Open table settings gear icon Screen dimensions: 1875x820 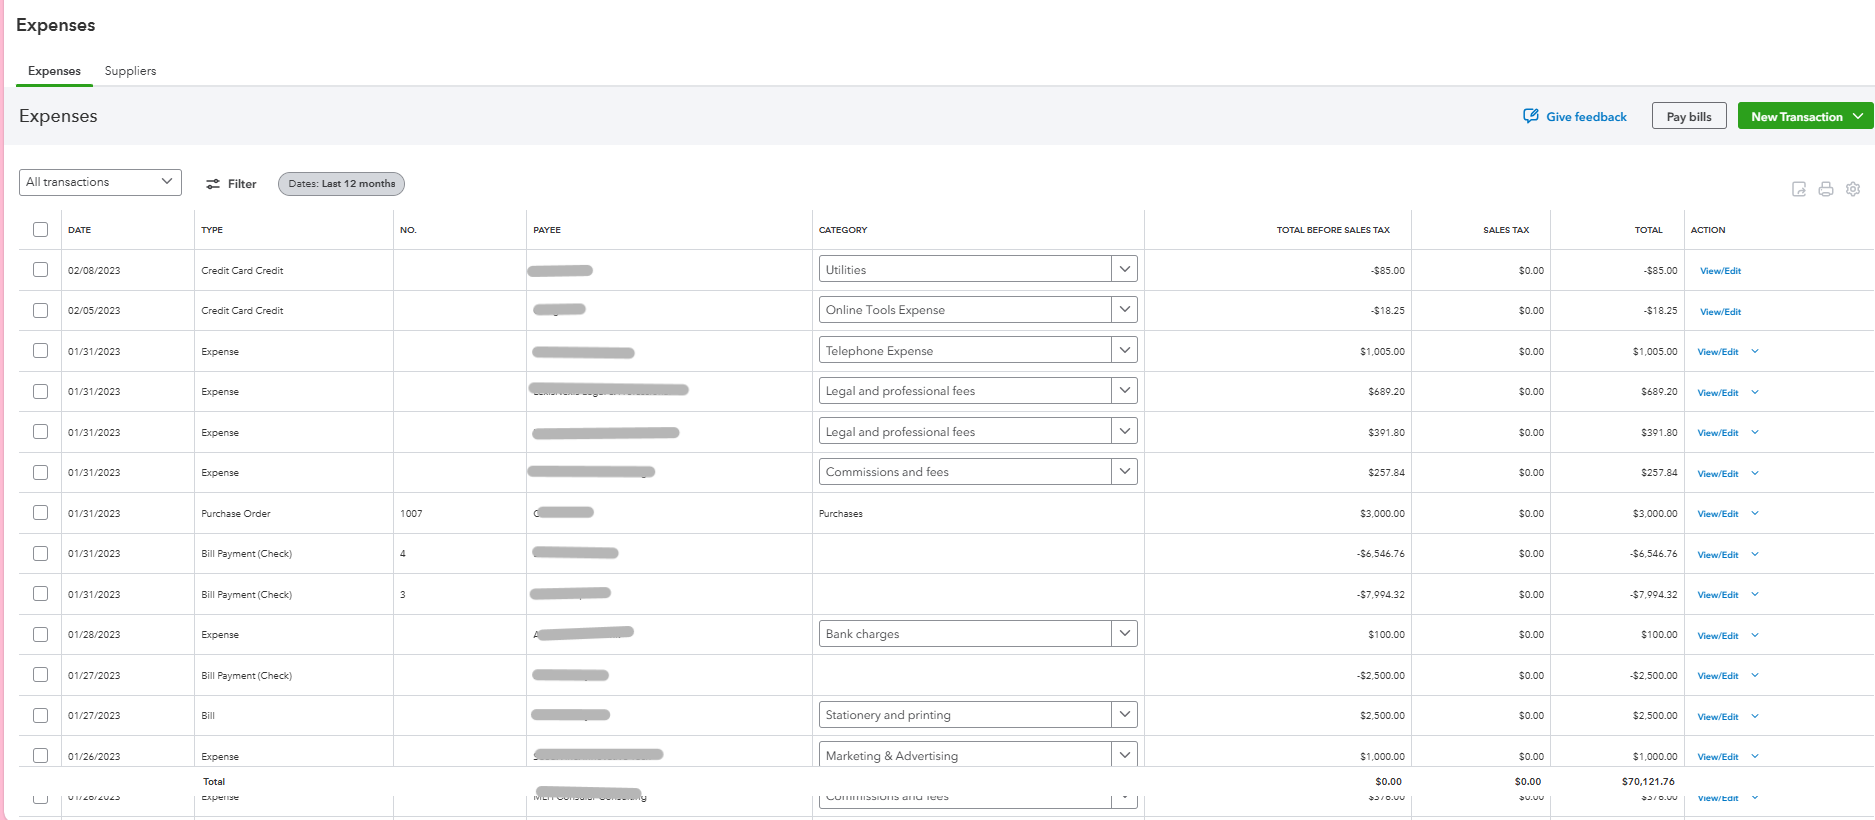pyautogui.click(x=1853, y=189)
